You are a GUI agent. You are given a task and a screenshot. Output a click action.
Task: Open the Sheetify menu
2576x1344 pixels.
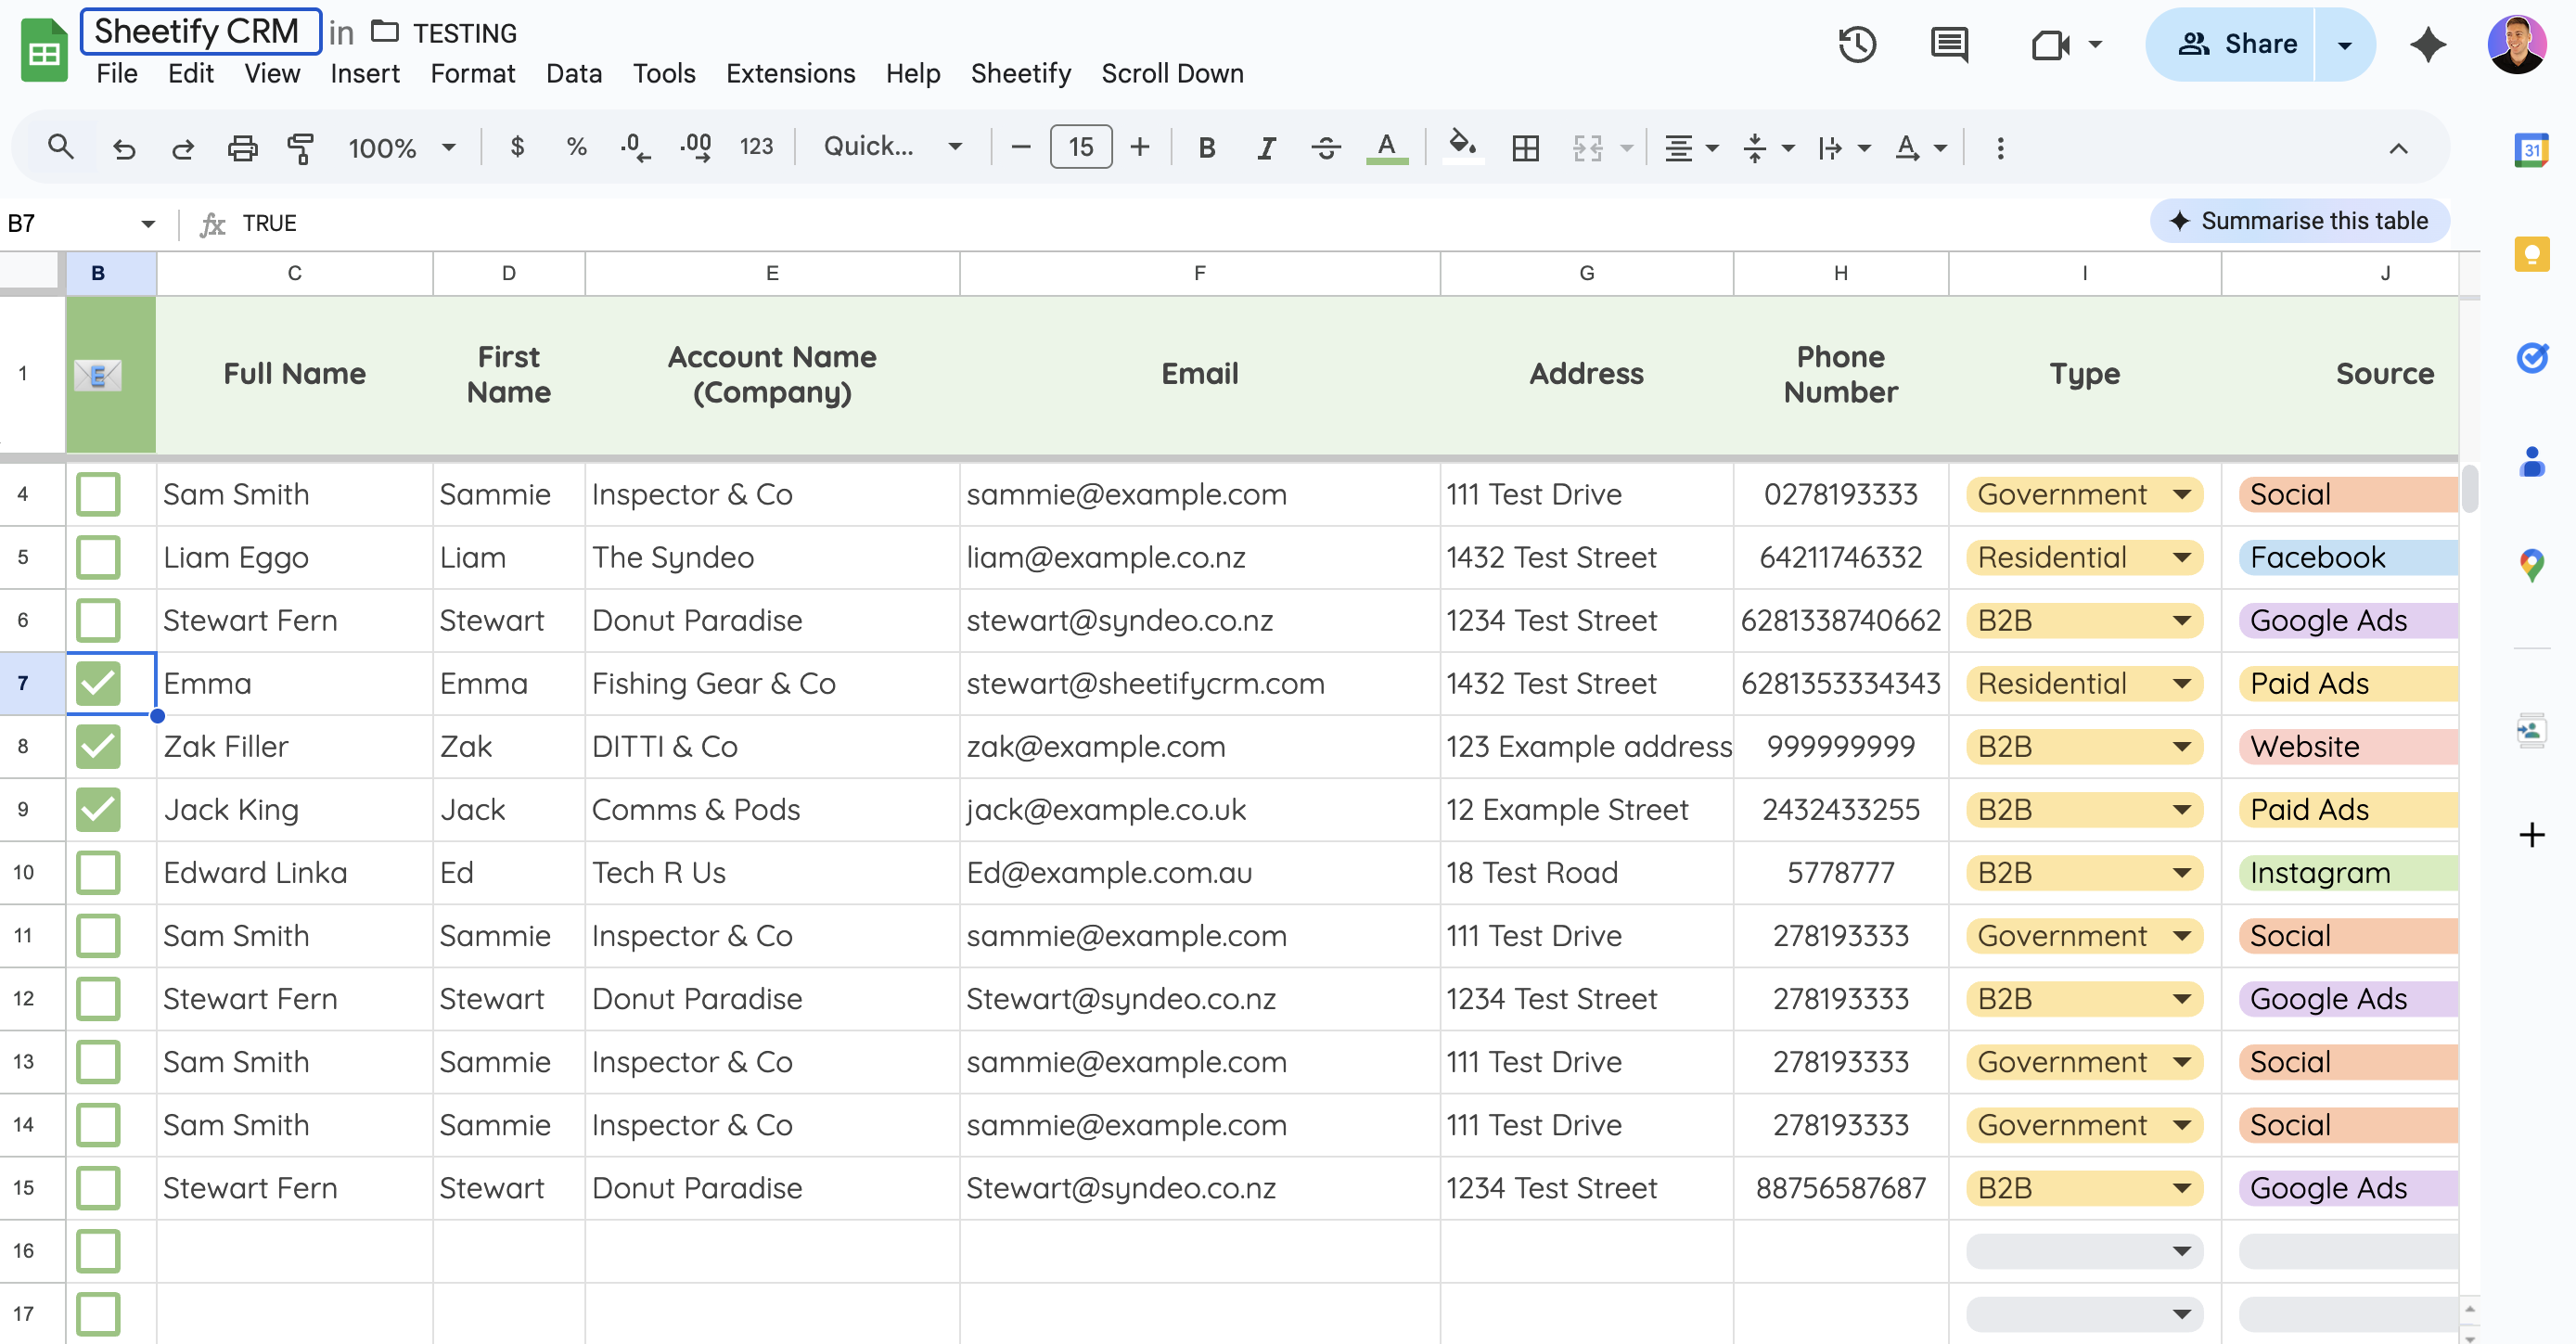1020,73
